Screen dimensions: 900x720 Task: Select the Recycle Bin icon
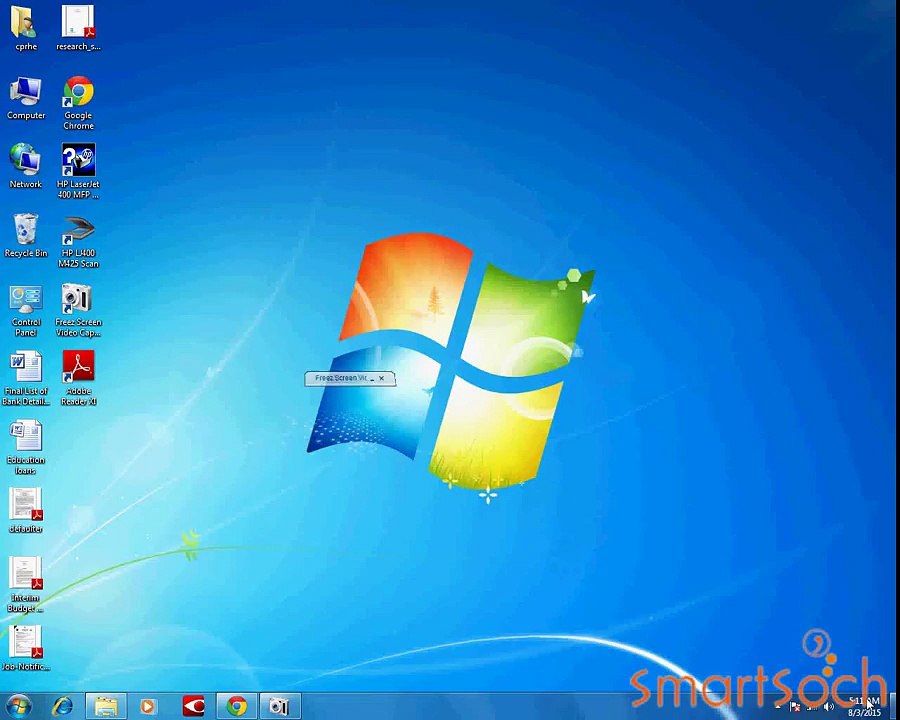(25, 235)
